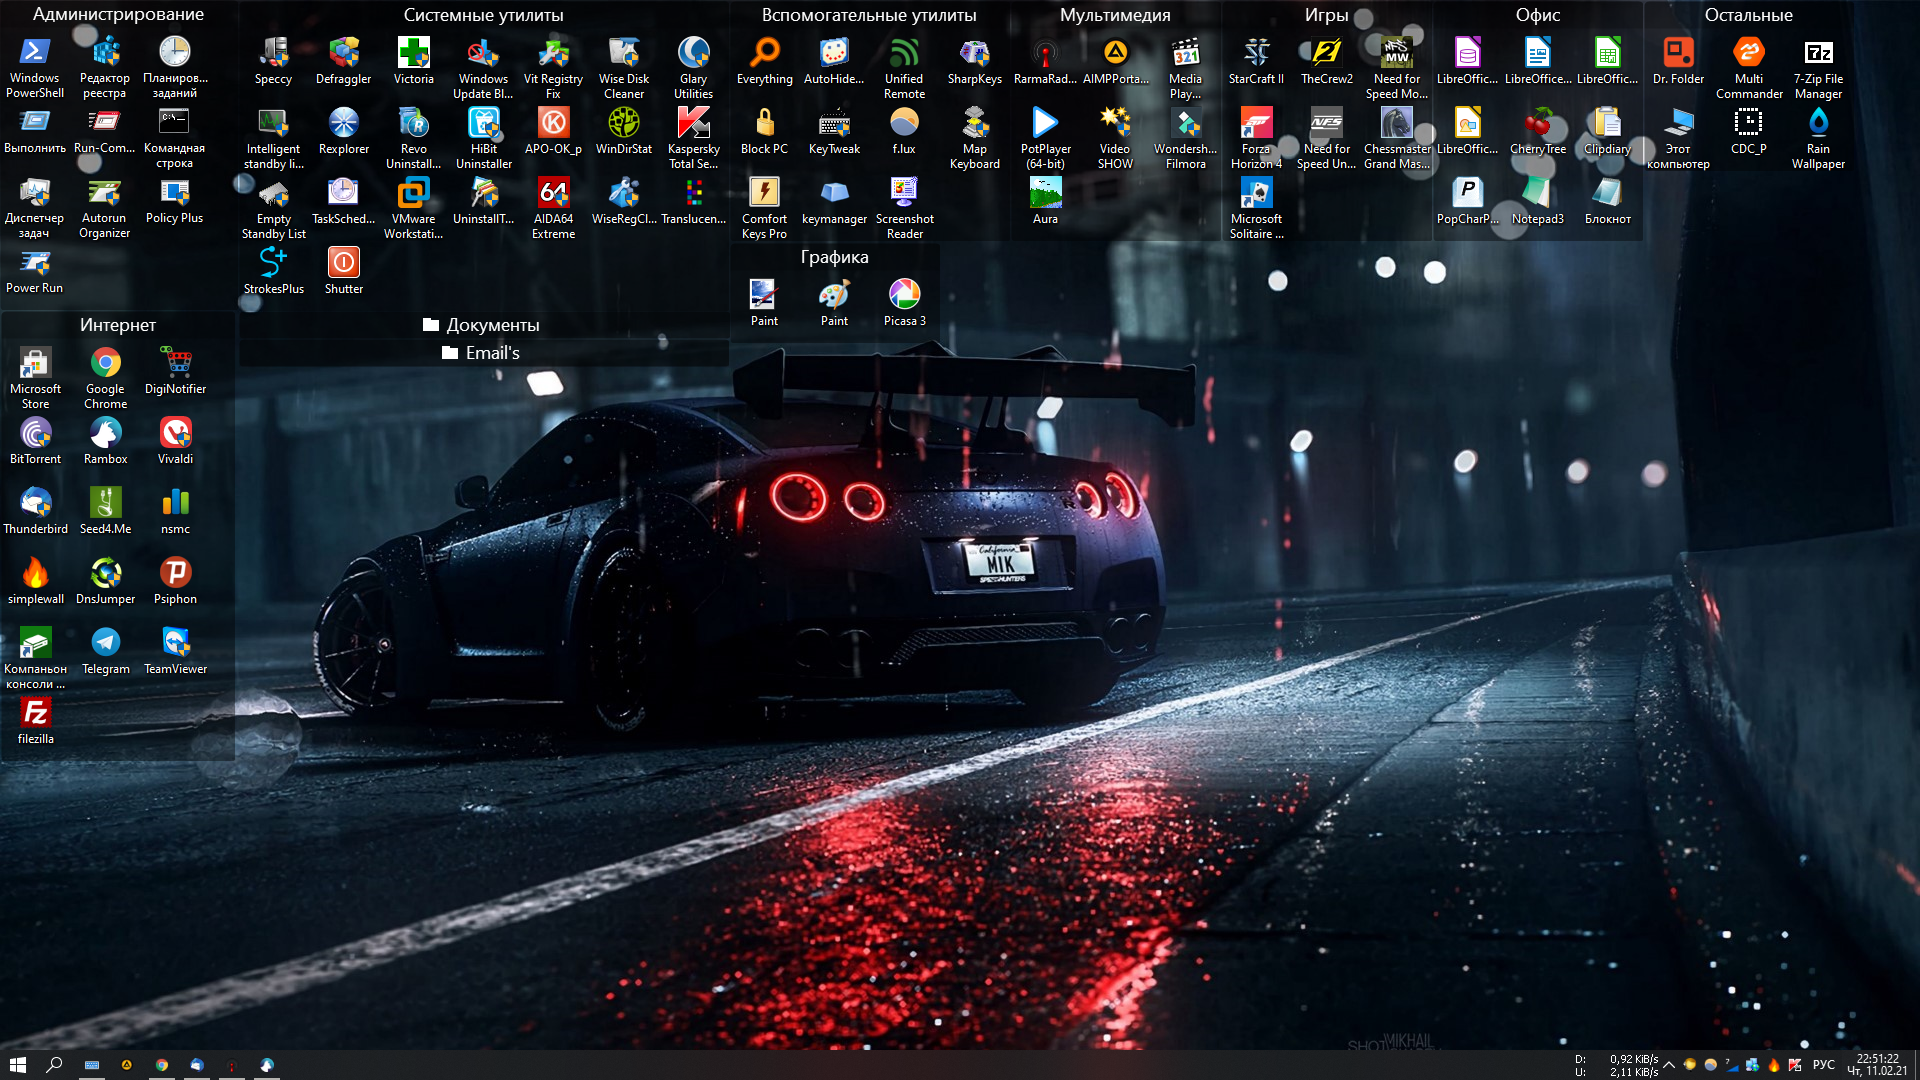Open the Microsoft Solitaire icon
The height and width of the screenshot is (1080, 1920).
[1256, 208]
